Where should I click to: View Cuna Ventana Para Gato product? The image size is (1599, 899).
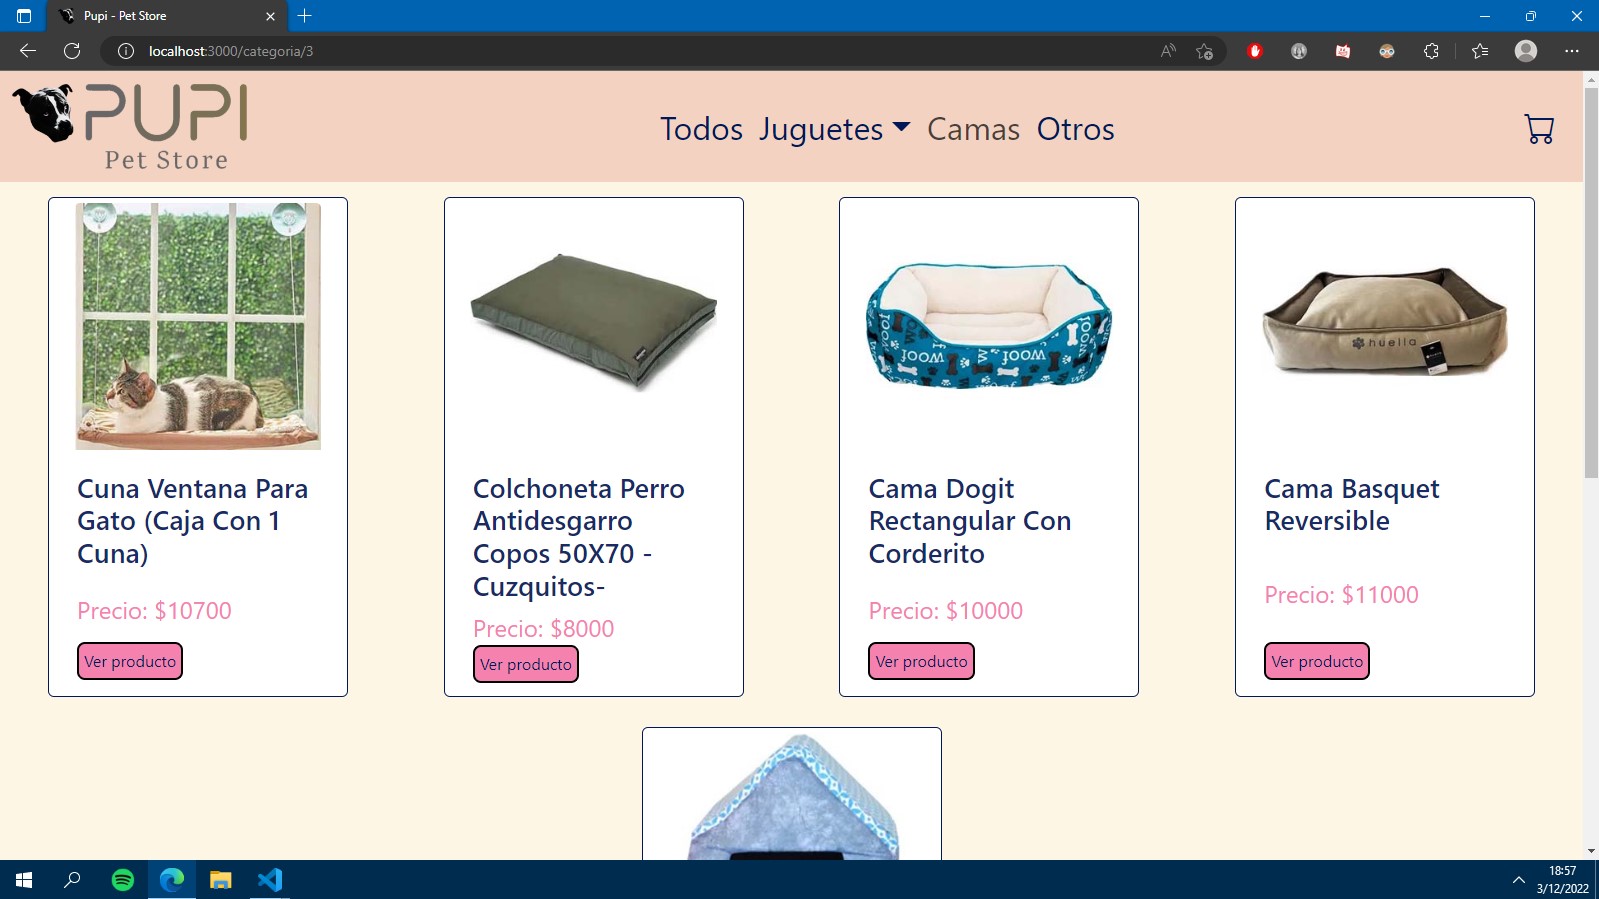[130, 661]
